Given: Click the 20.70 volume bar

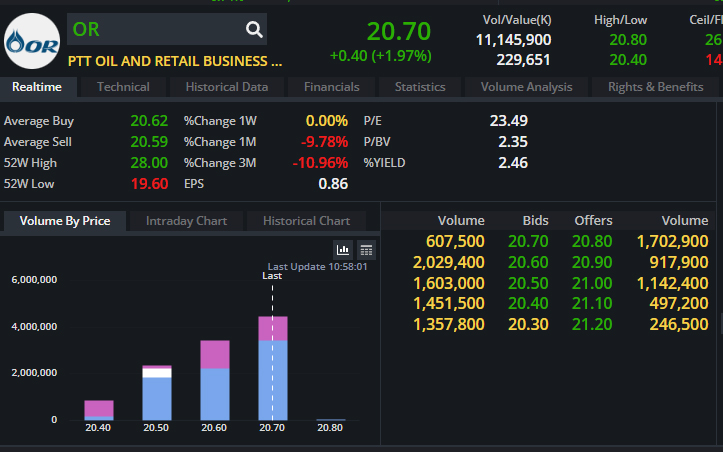Looking at the screenshot, I should [273, 370].
